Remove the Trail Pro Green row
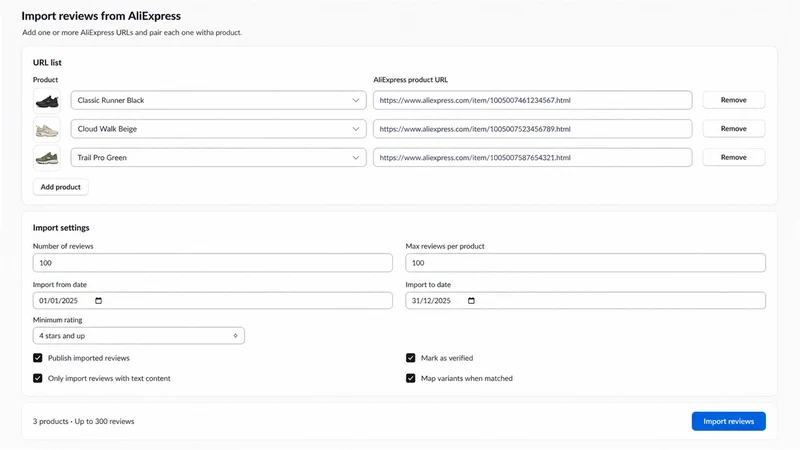Viewport: 800px width, 450px height. click(x=734, y=157)
